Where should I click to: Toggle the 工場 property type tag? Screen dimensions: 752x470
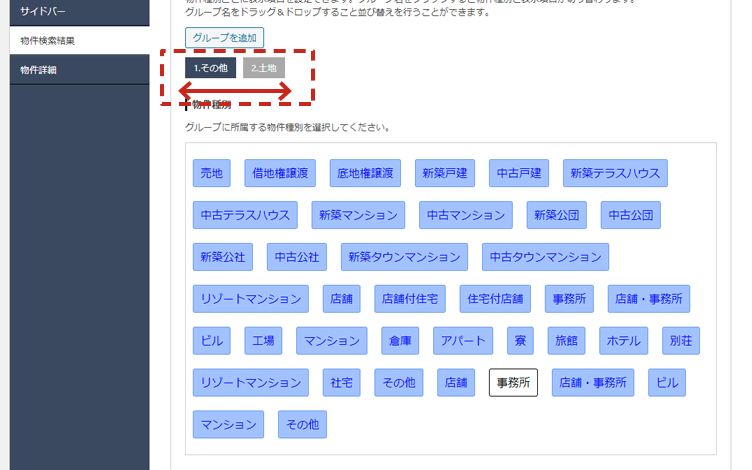[264, 341]
